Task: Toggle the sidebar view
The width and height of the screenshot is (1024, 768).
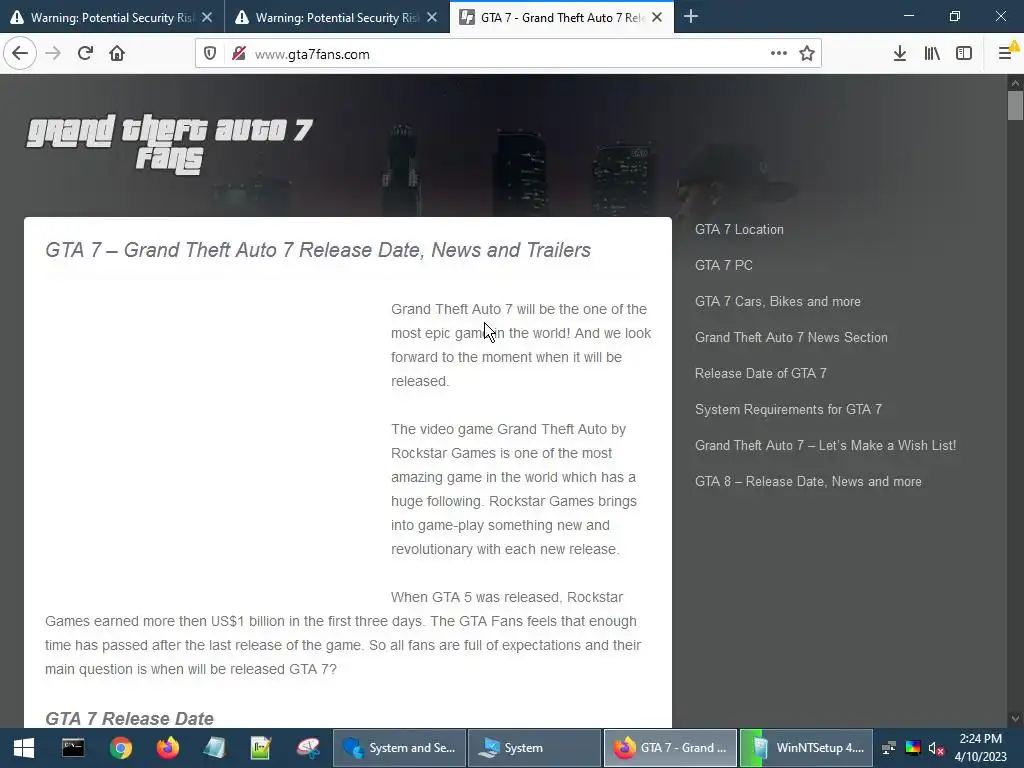Action: 964,54
